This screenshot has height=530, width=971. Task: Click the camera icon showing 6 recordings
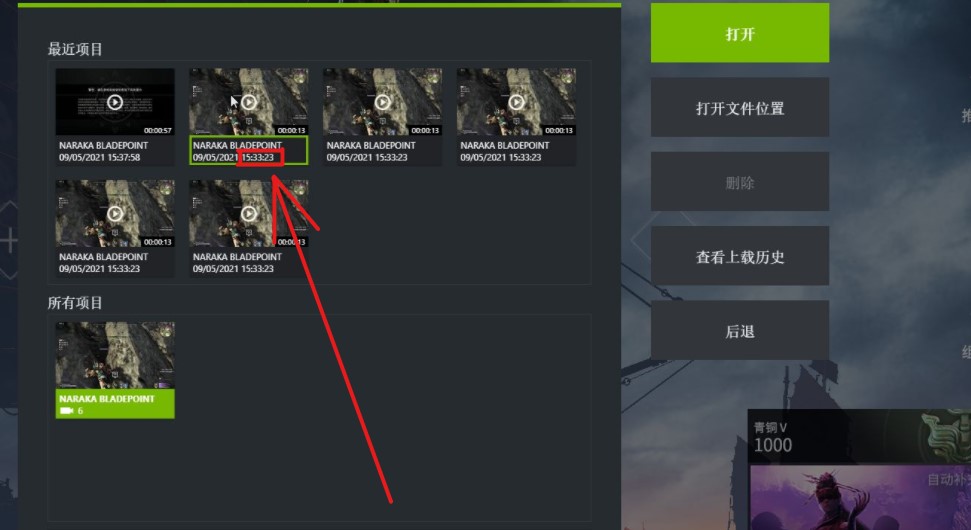66,411
